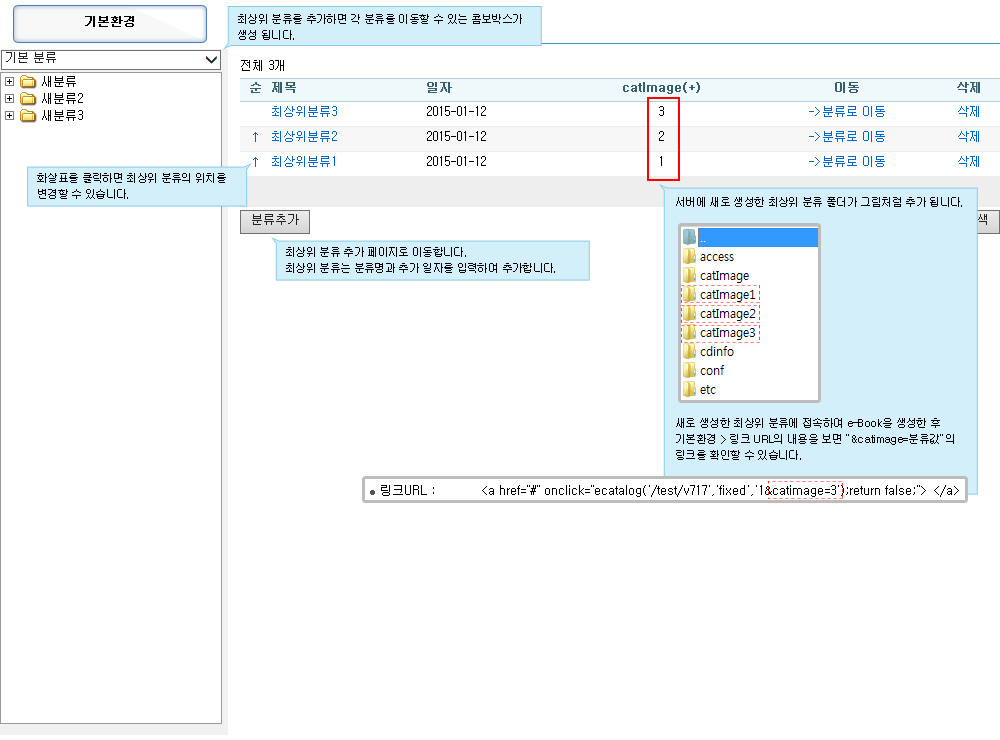Viewport: 1000px width, 740px height.
Task: Click the folder icon next to 새분류2
Action: 28,99
